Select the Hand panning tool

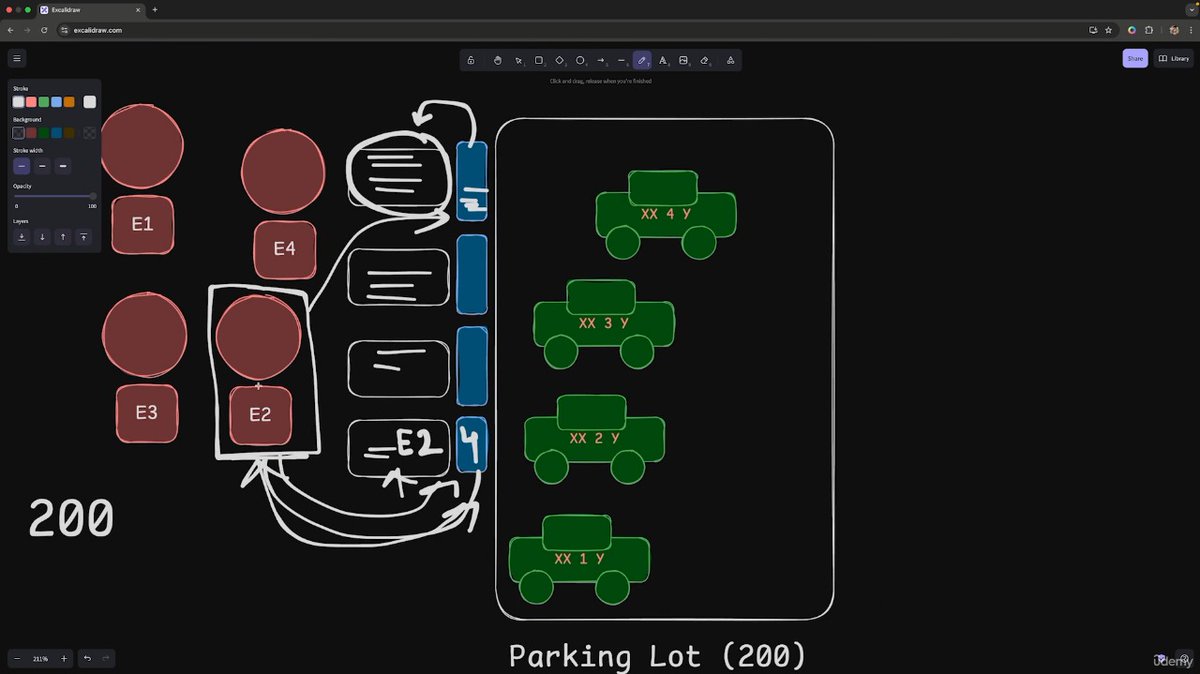click(497, 60)
